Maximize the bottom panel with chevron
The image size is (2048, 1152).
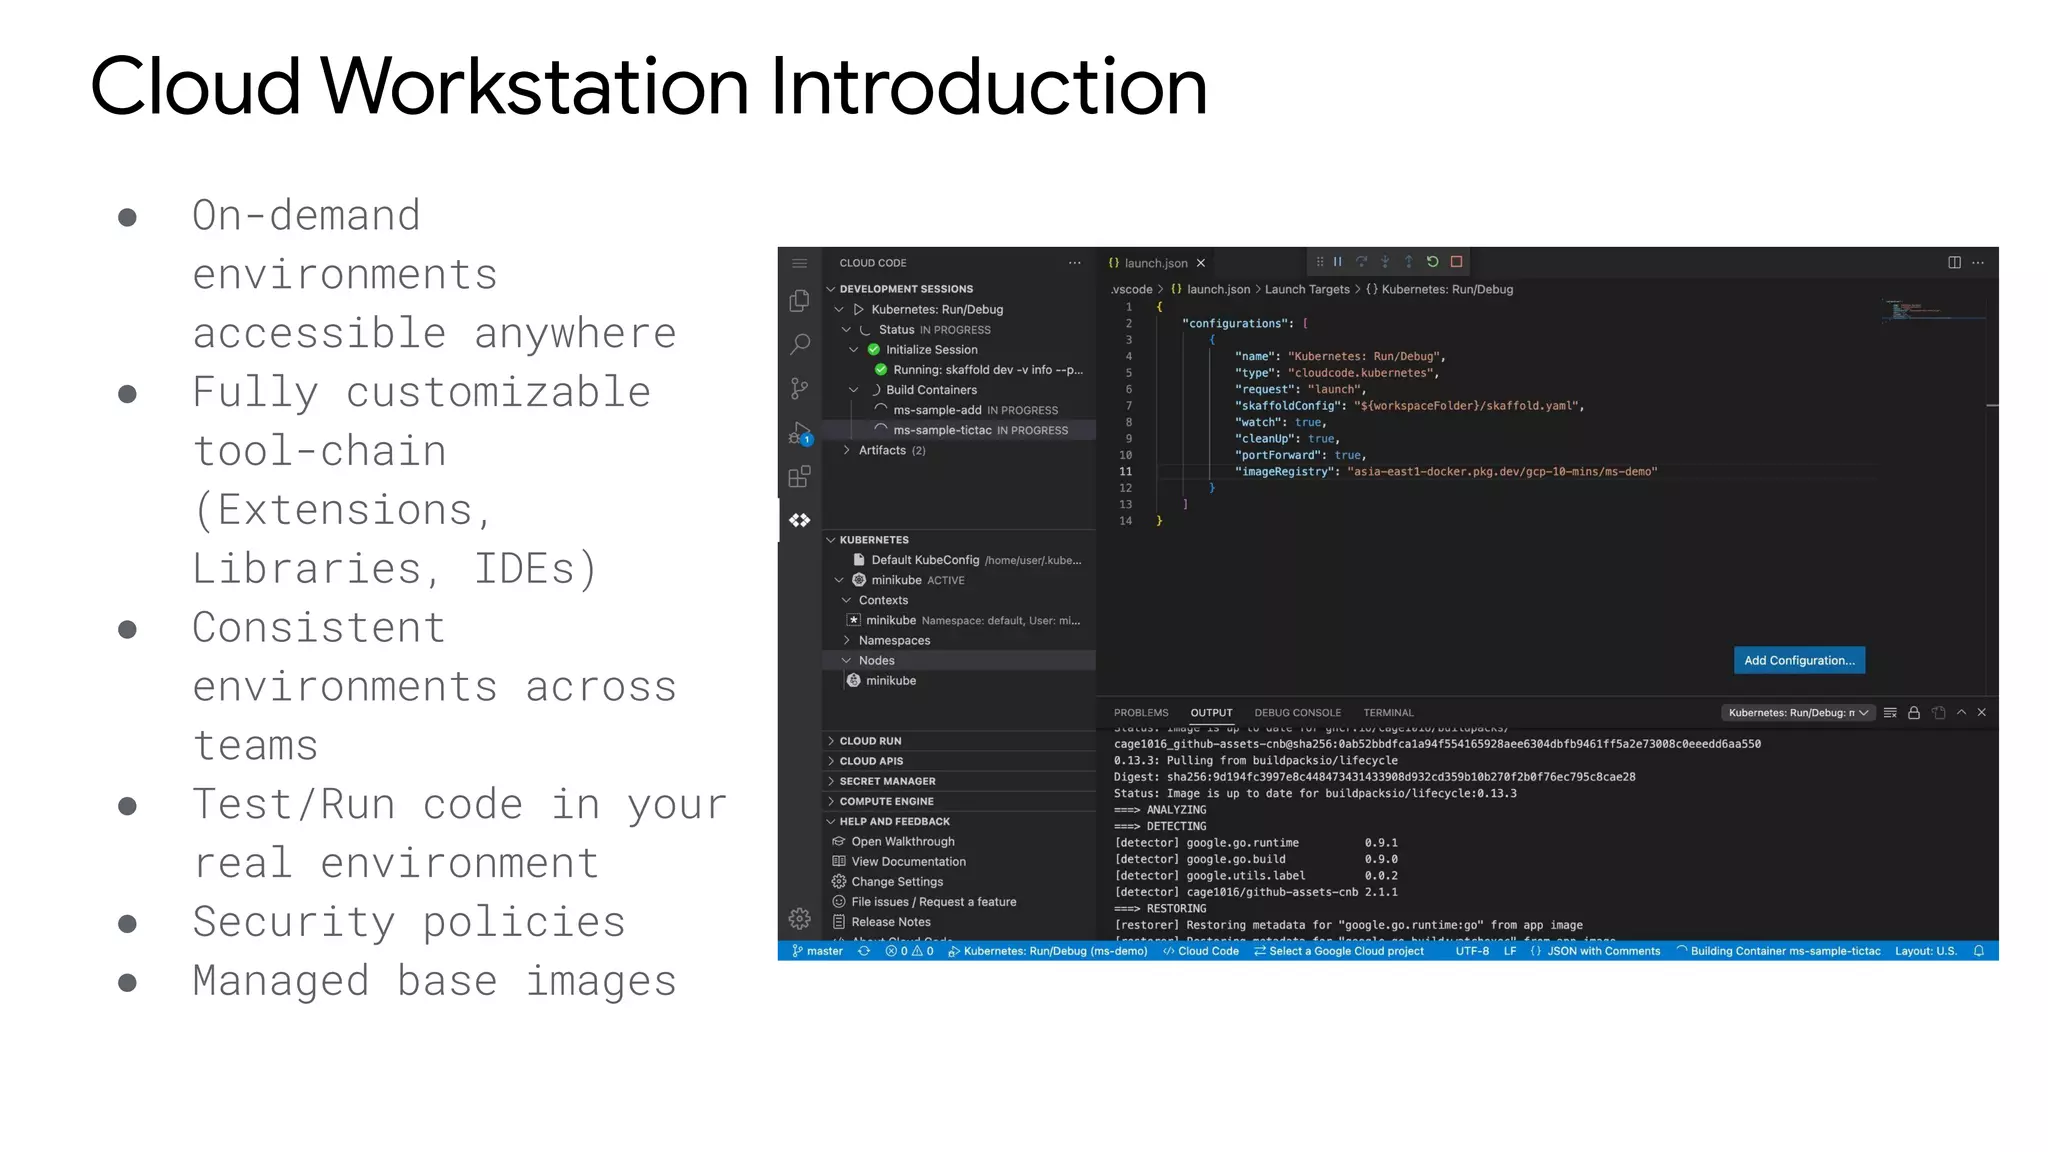1961,712
